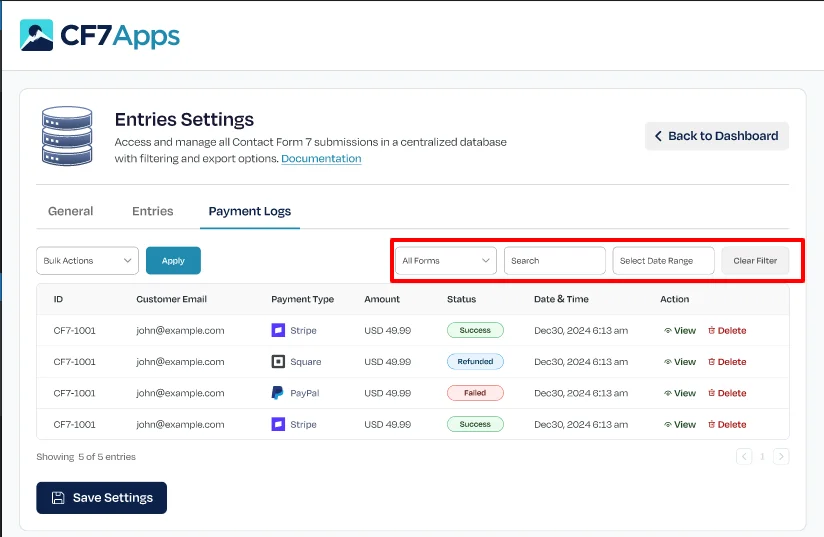Click the Amount column header
This screenshot has width=824, height=537.
point(382,299)
